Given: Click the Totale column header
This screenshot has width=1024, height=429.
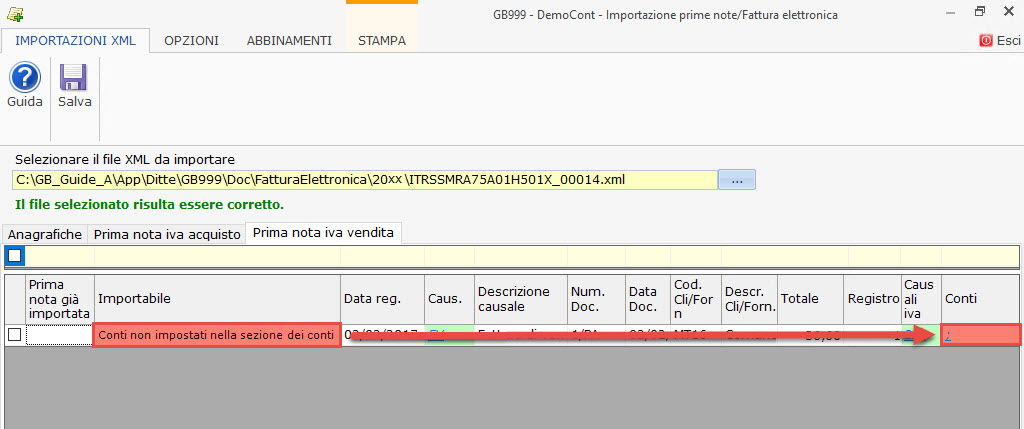Looking at the screenshot, I should click(x=800, y=298).
